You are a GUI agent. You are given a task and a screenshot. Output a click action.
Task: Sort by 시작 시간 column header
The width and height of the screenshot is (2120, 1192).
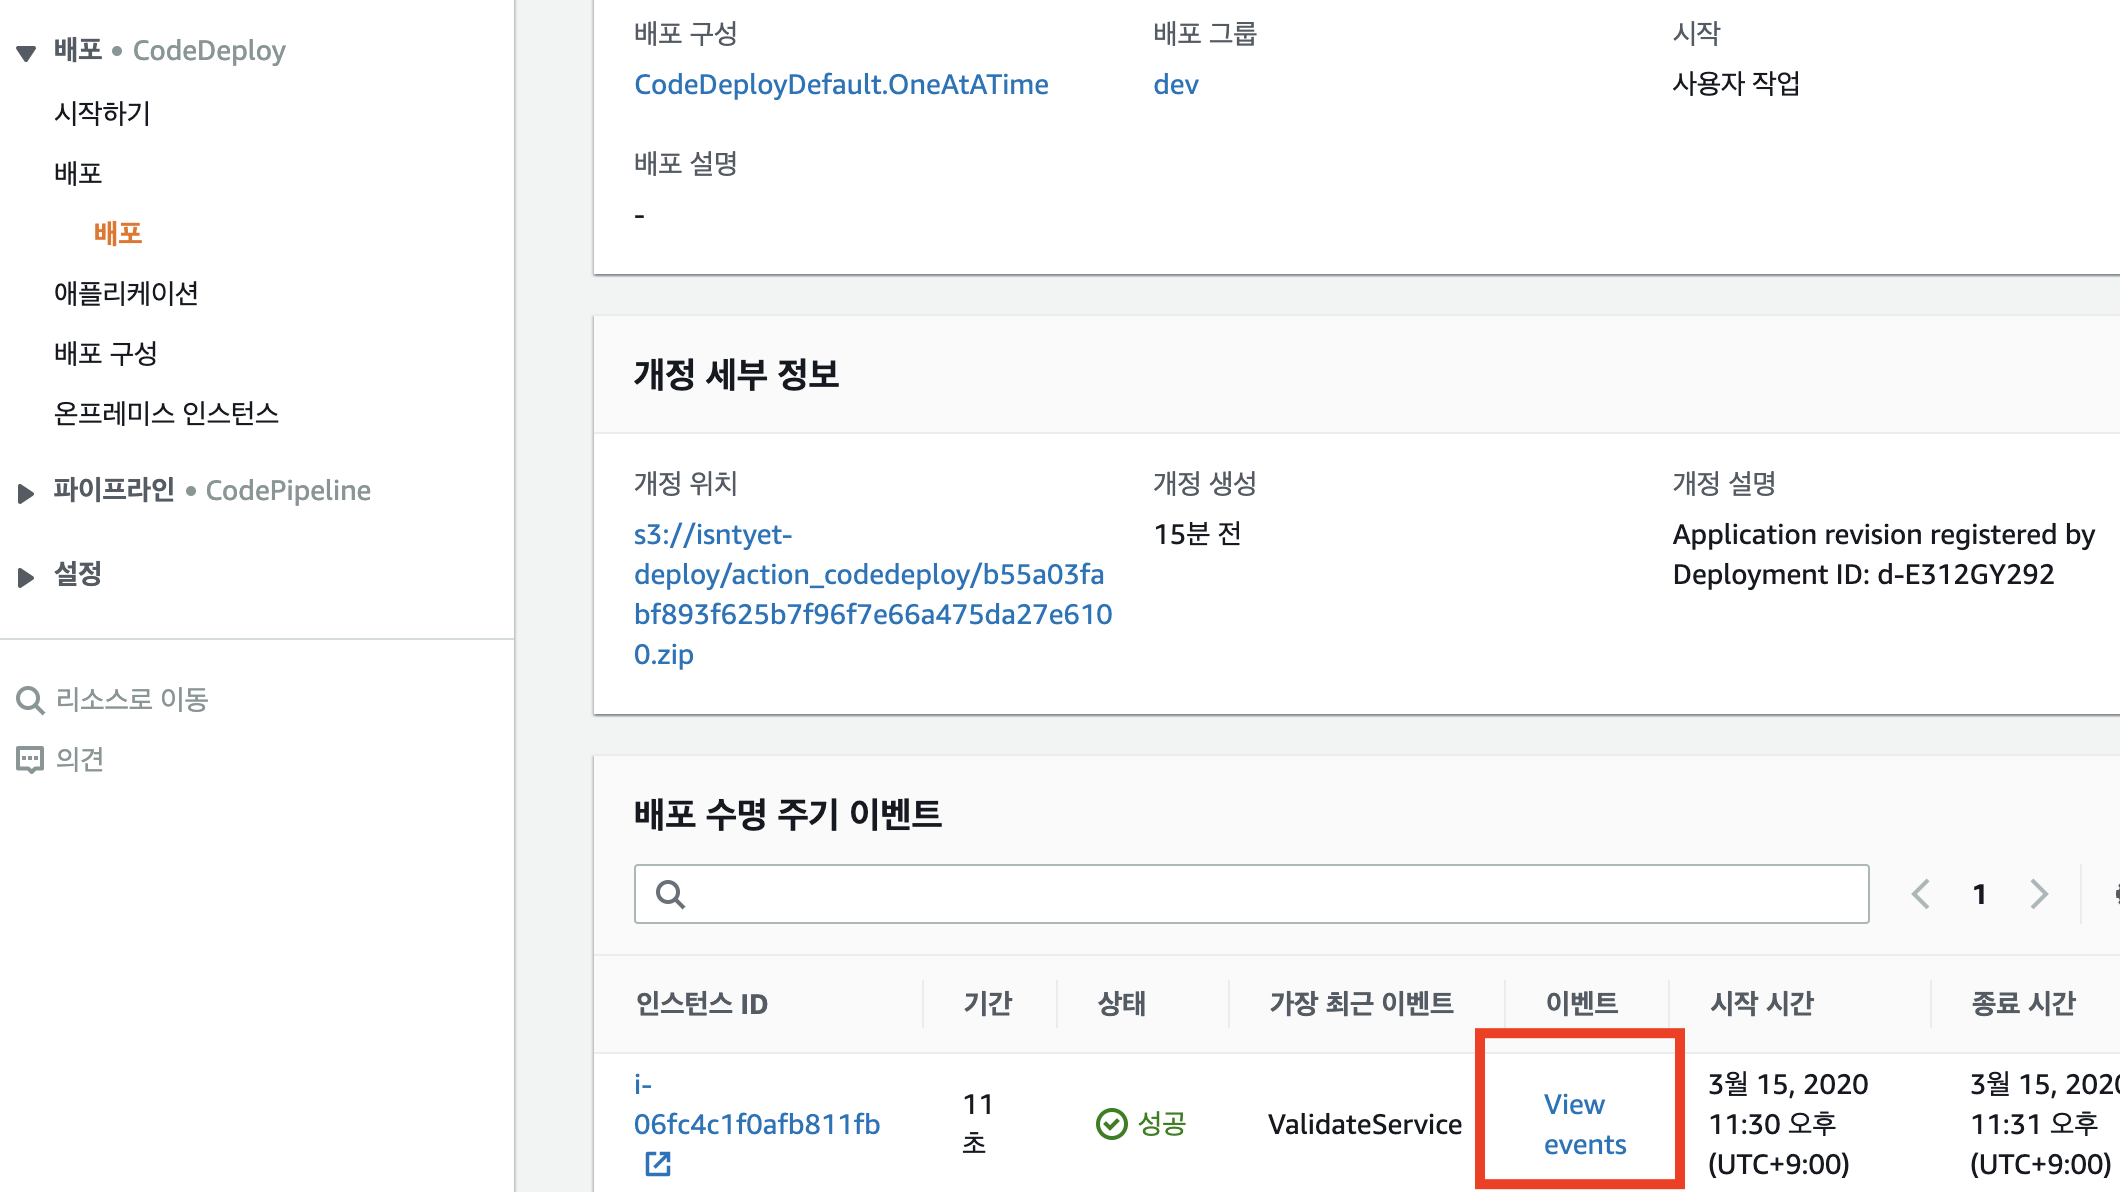pyautogui.click(x=1762, y=1003)
